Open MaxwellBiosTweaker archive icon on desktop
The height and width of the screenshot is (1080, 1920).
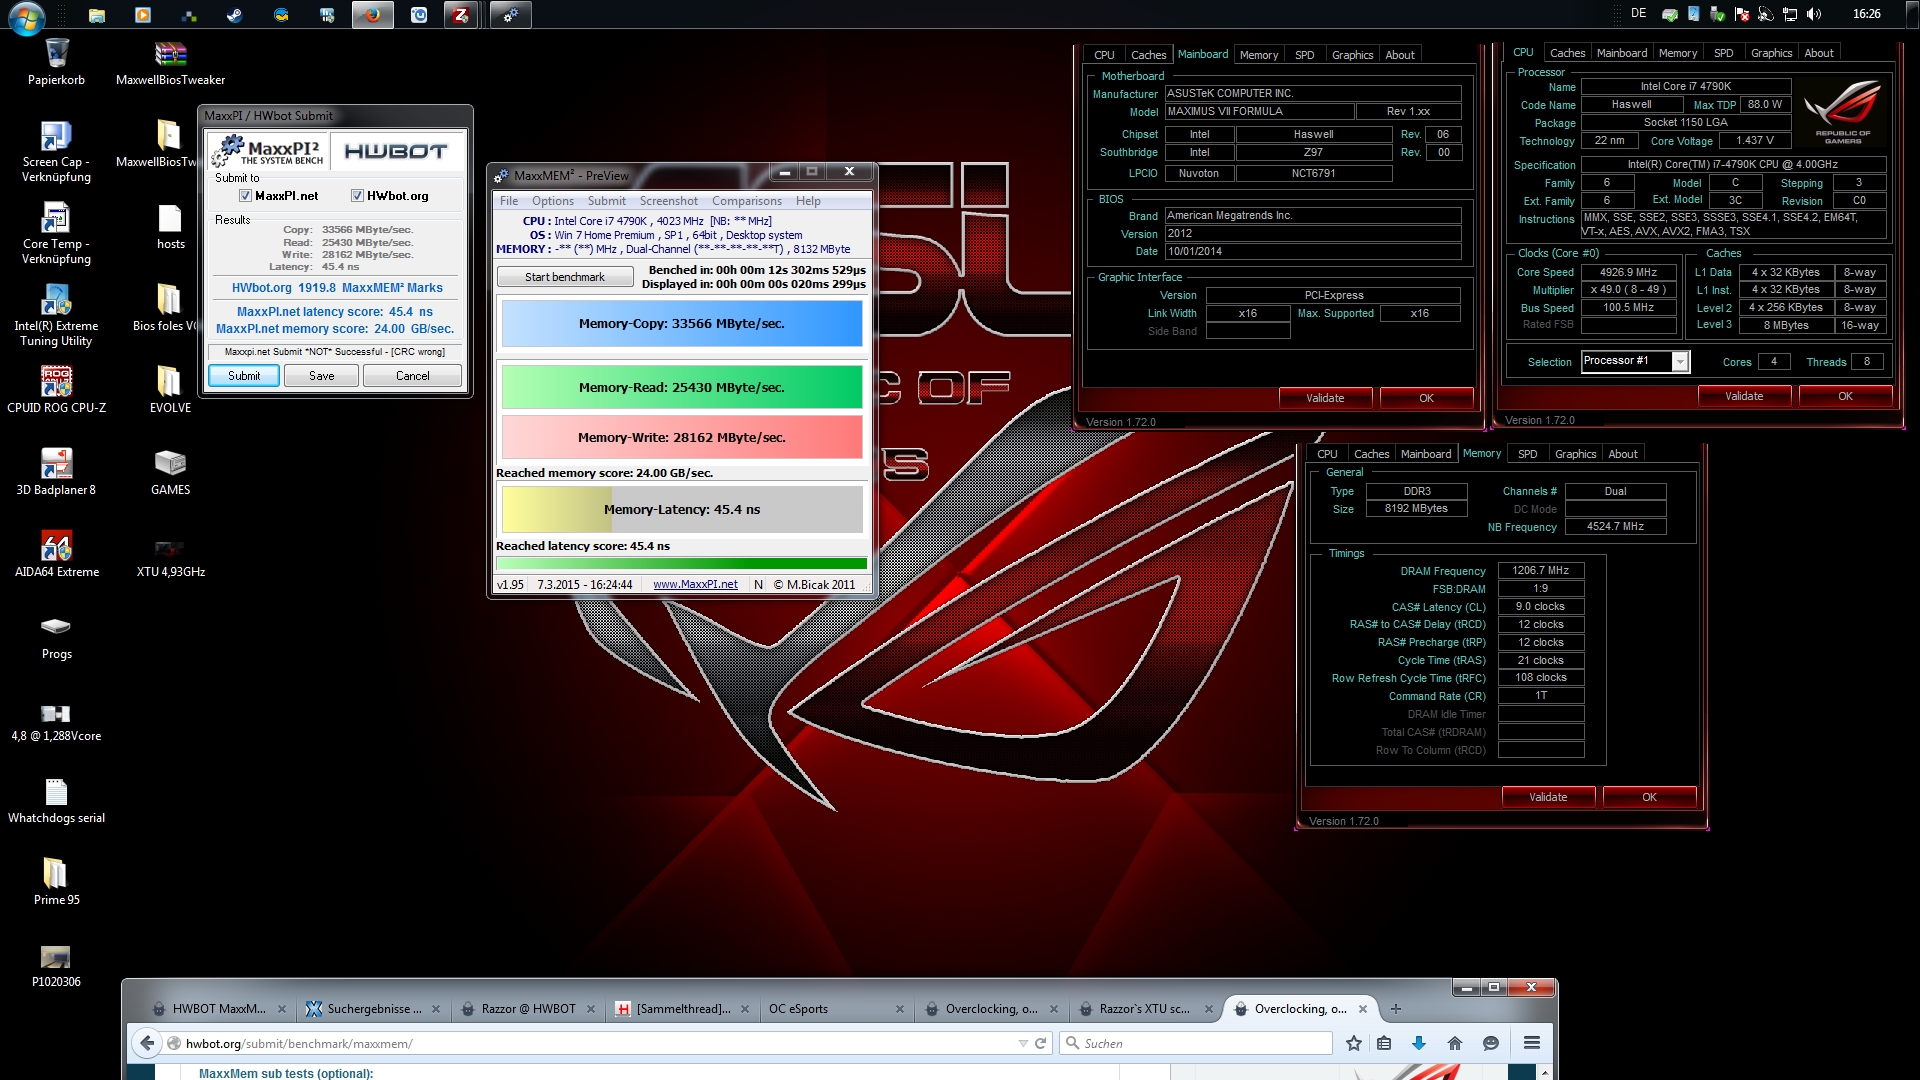170,62
